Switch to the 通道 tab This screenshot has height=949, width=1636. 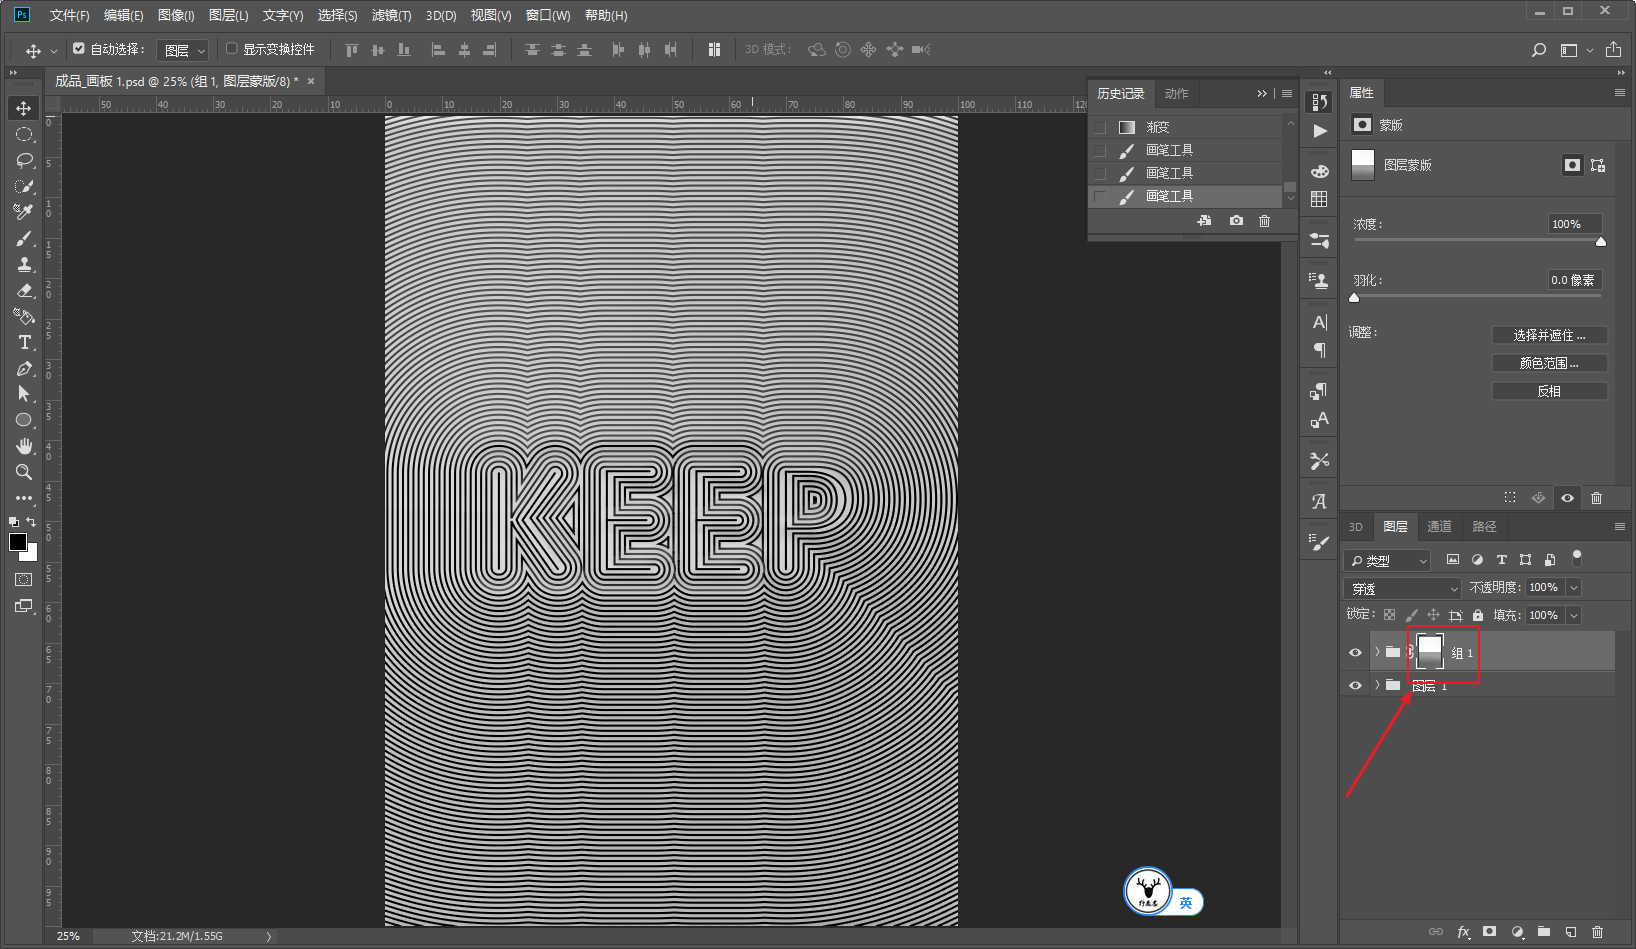click(1439, 527)
